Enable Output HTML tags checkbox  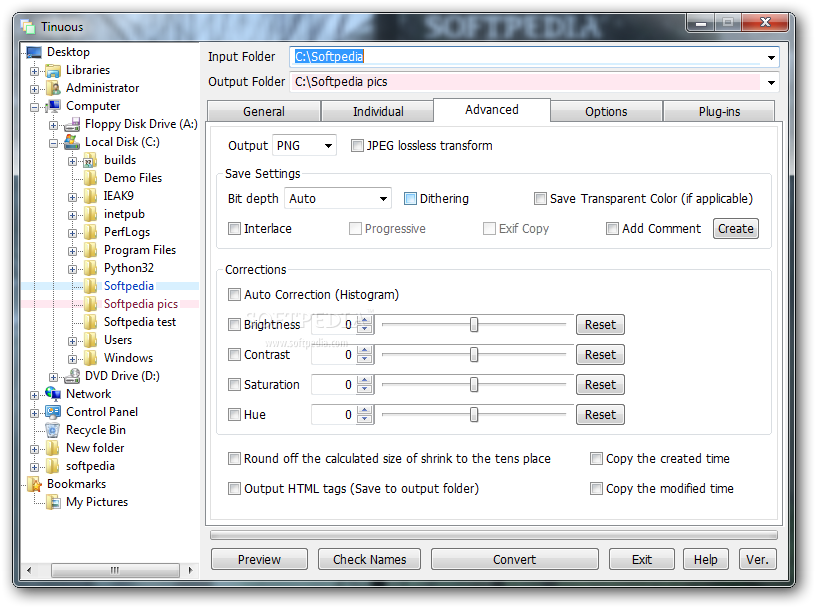click(x=234, y=489)
